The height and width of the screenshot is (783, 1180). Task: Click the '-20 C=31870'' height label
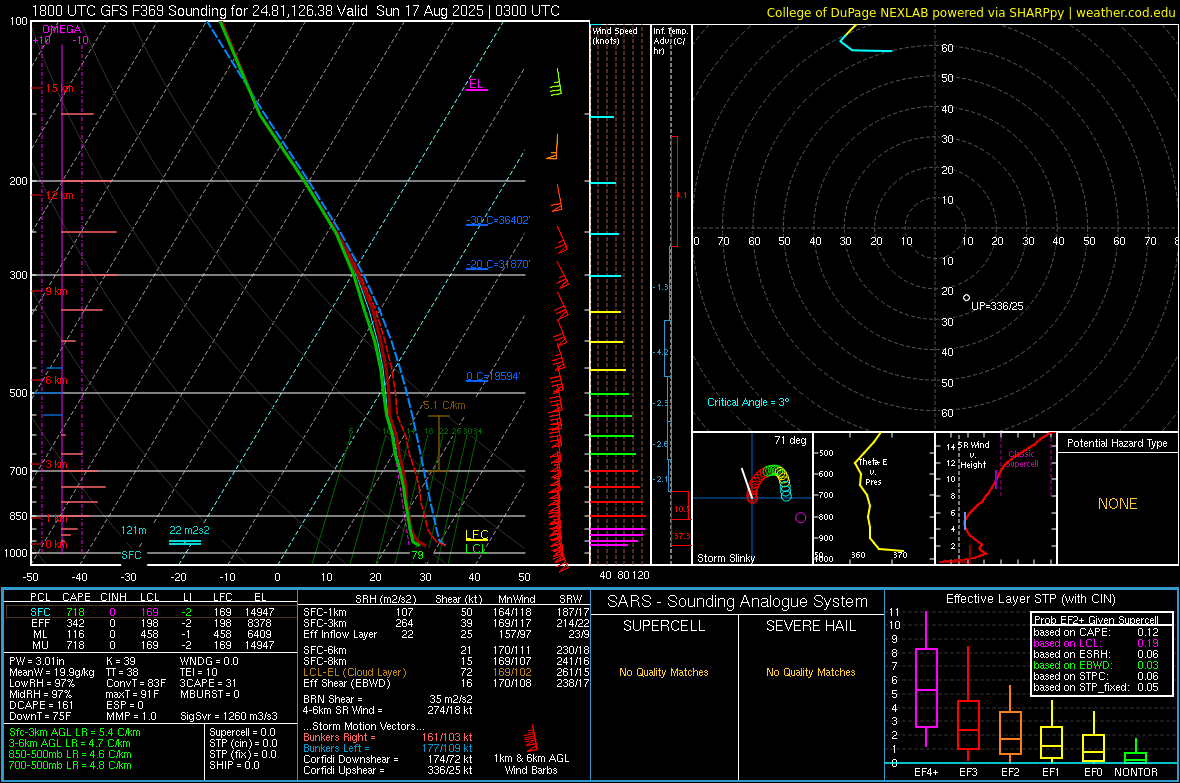point(498,264)
